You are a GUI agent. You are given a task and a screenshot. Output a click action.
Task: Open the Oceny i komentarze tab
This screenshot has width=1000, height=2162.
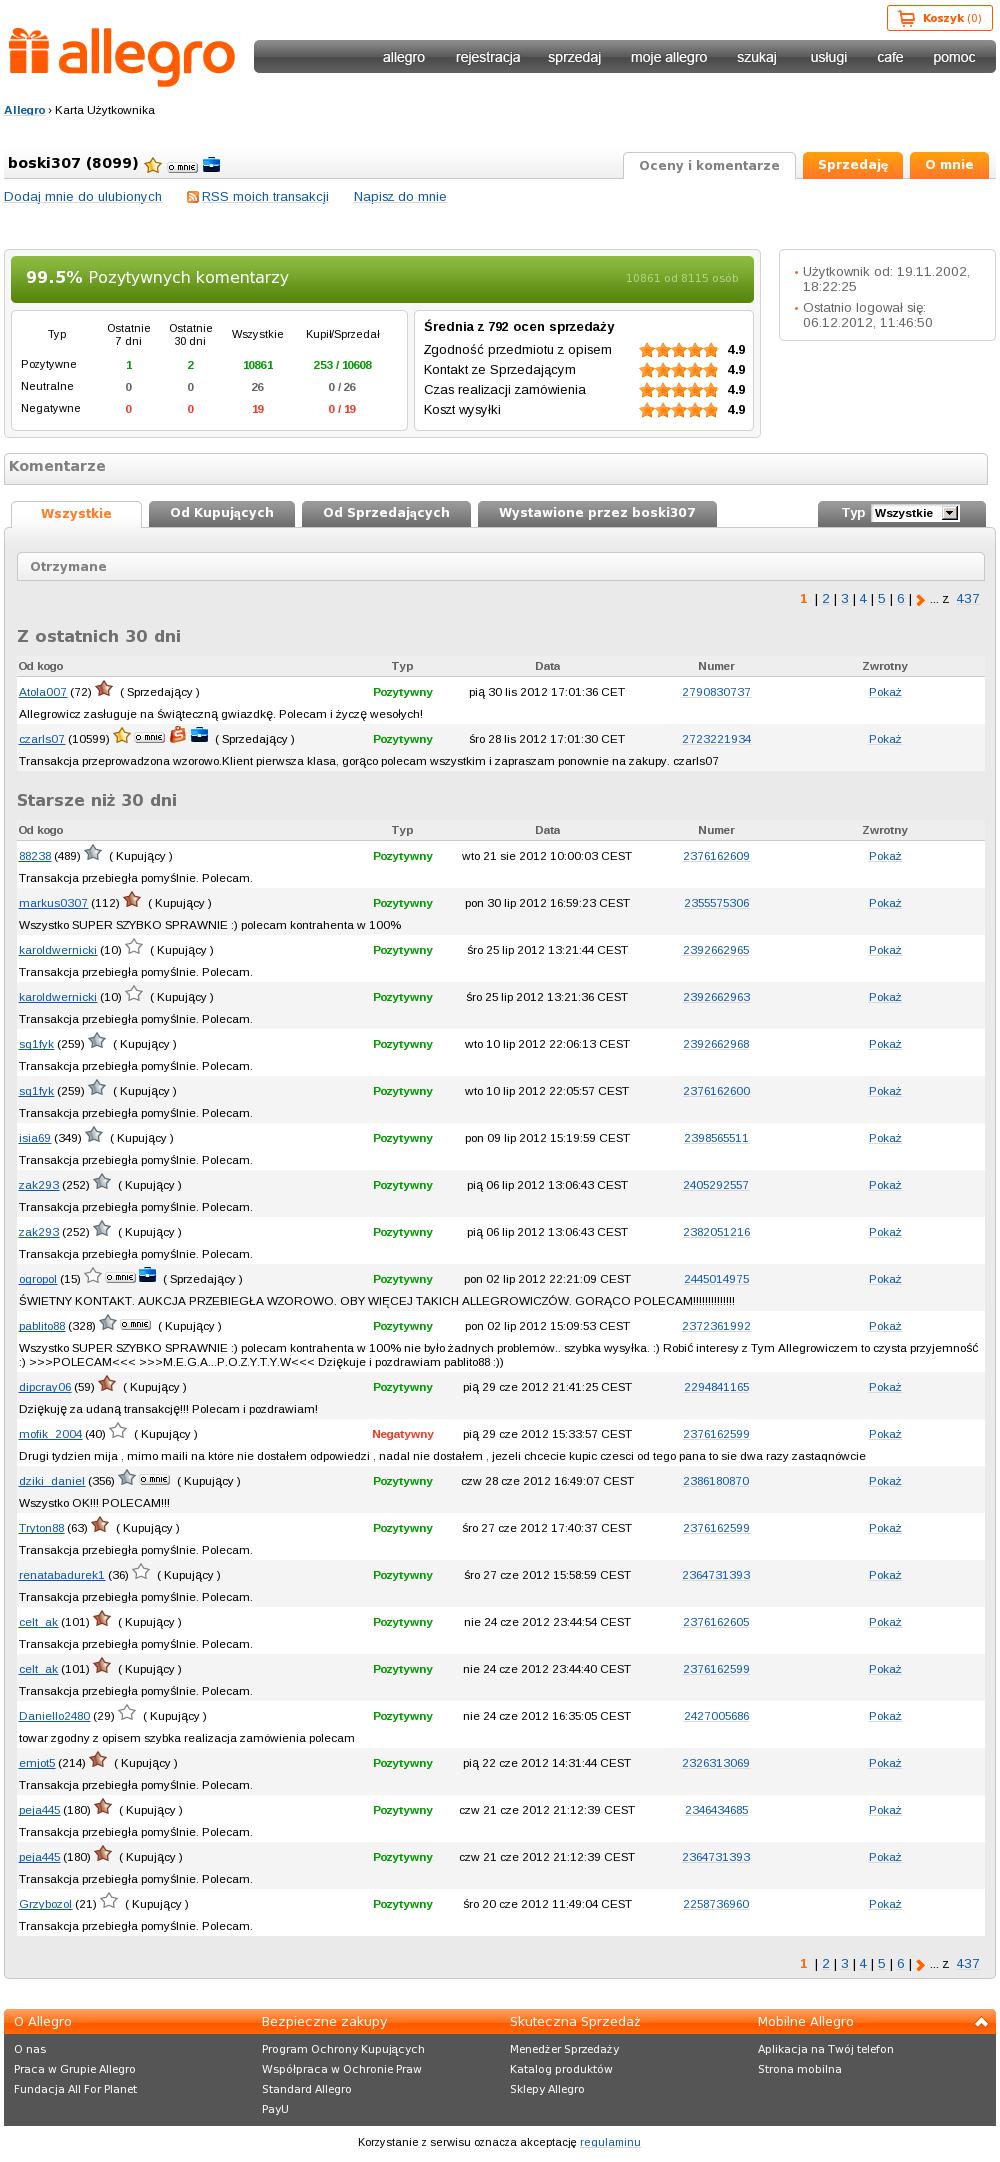[x=709, y=166]
